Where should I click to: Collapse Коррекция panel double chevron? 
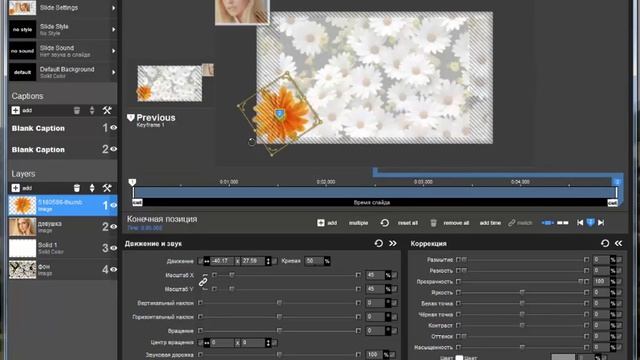[x=619, y=243]
